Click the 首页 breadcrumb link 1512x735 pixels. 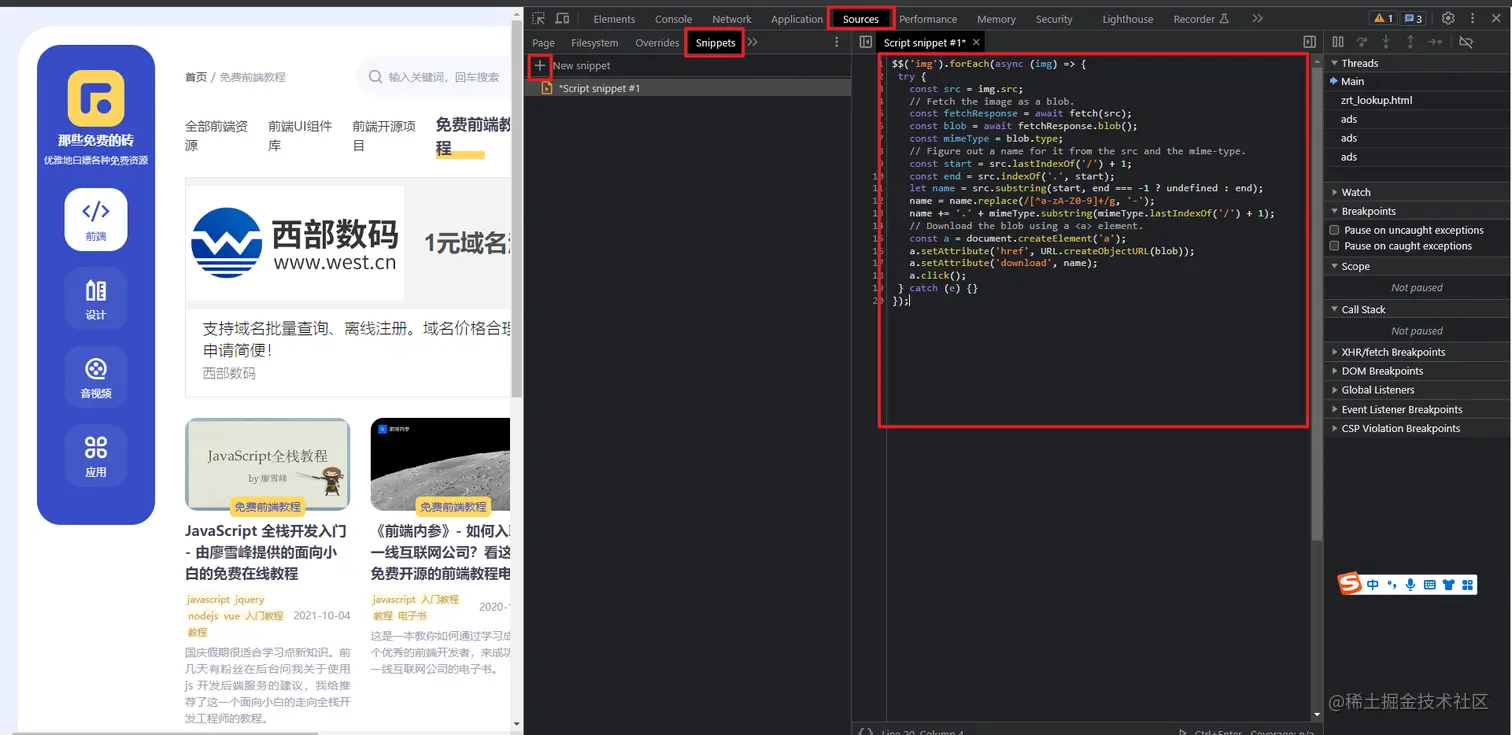point(196,77)
